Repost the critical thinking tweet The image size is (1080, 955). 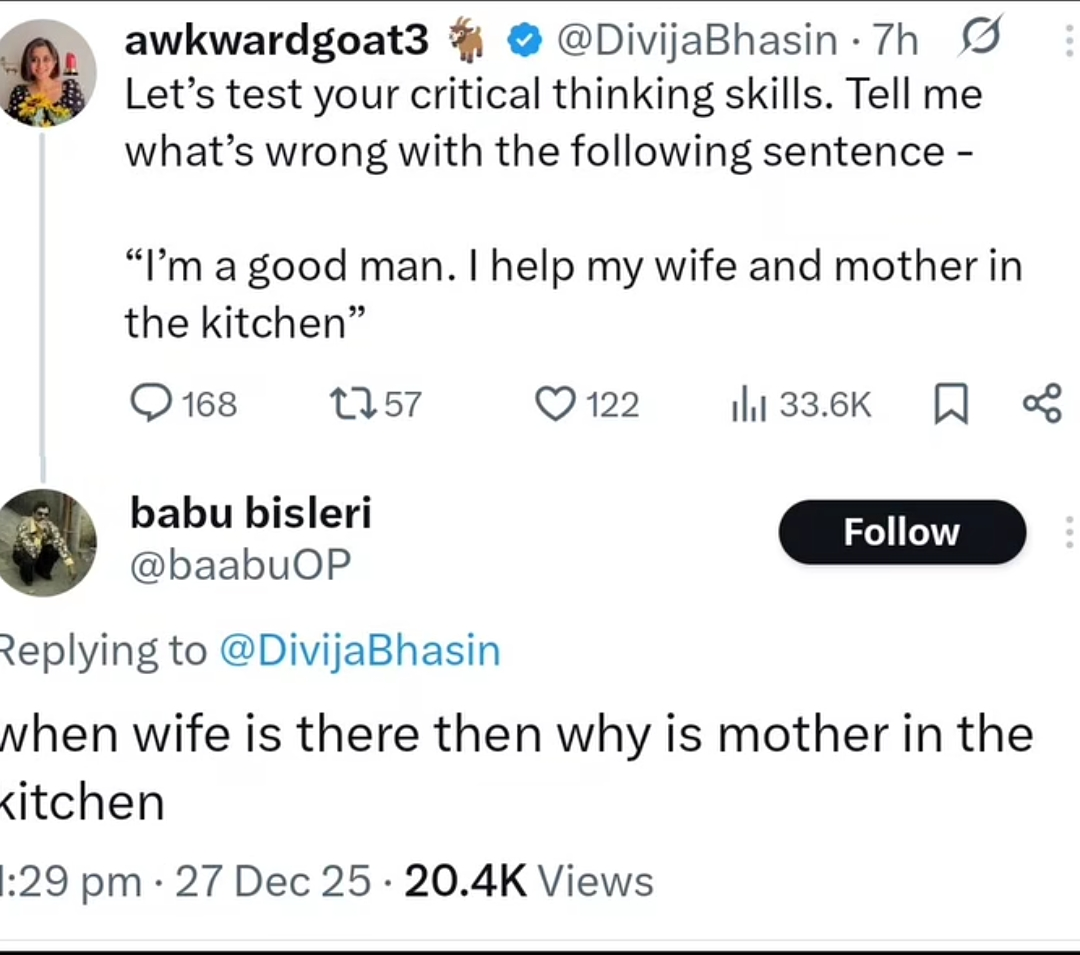tap(351, 404)
